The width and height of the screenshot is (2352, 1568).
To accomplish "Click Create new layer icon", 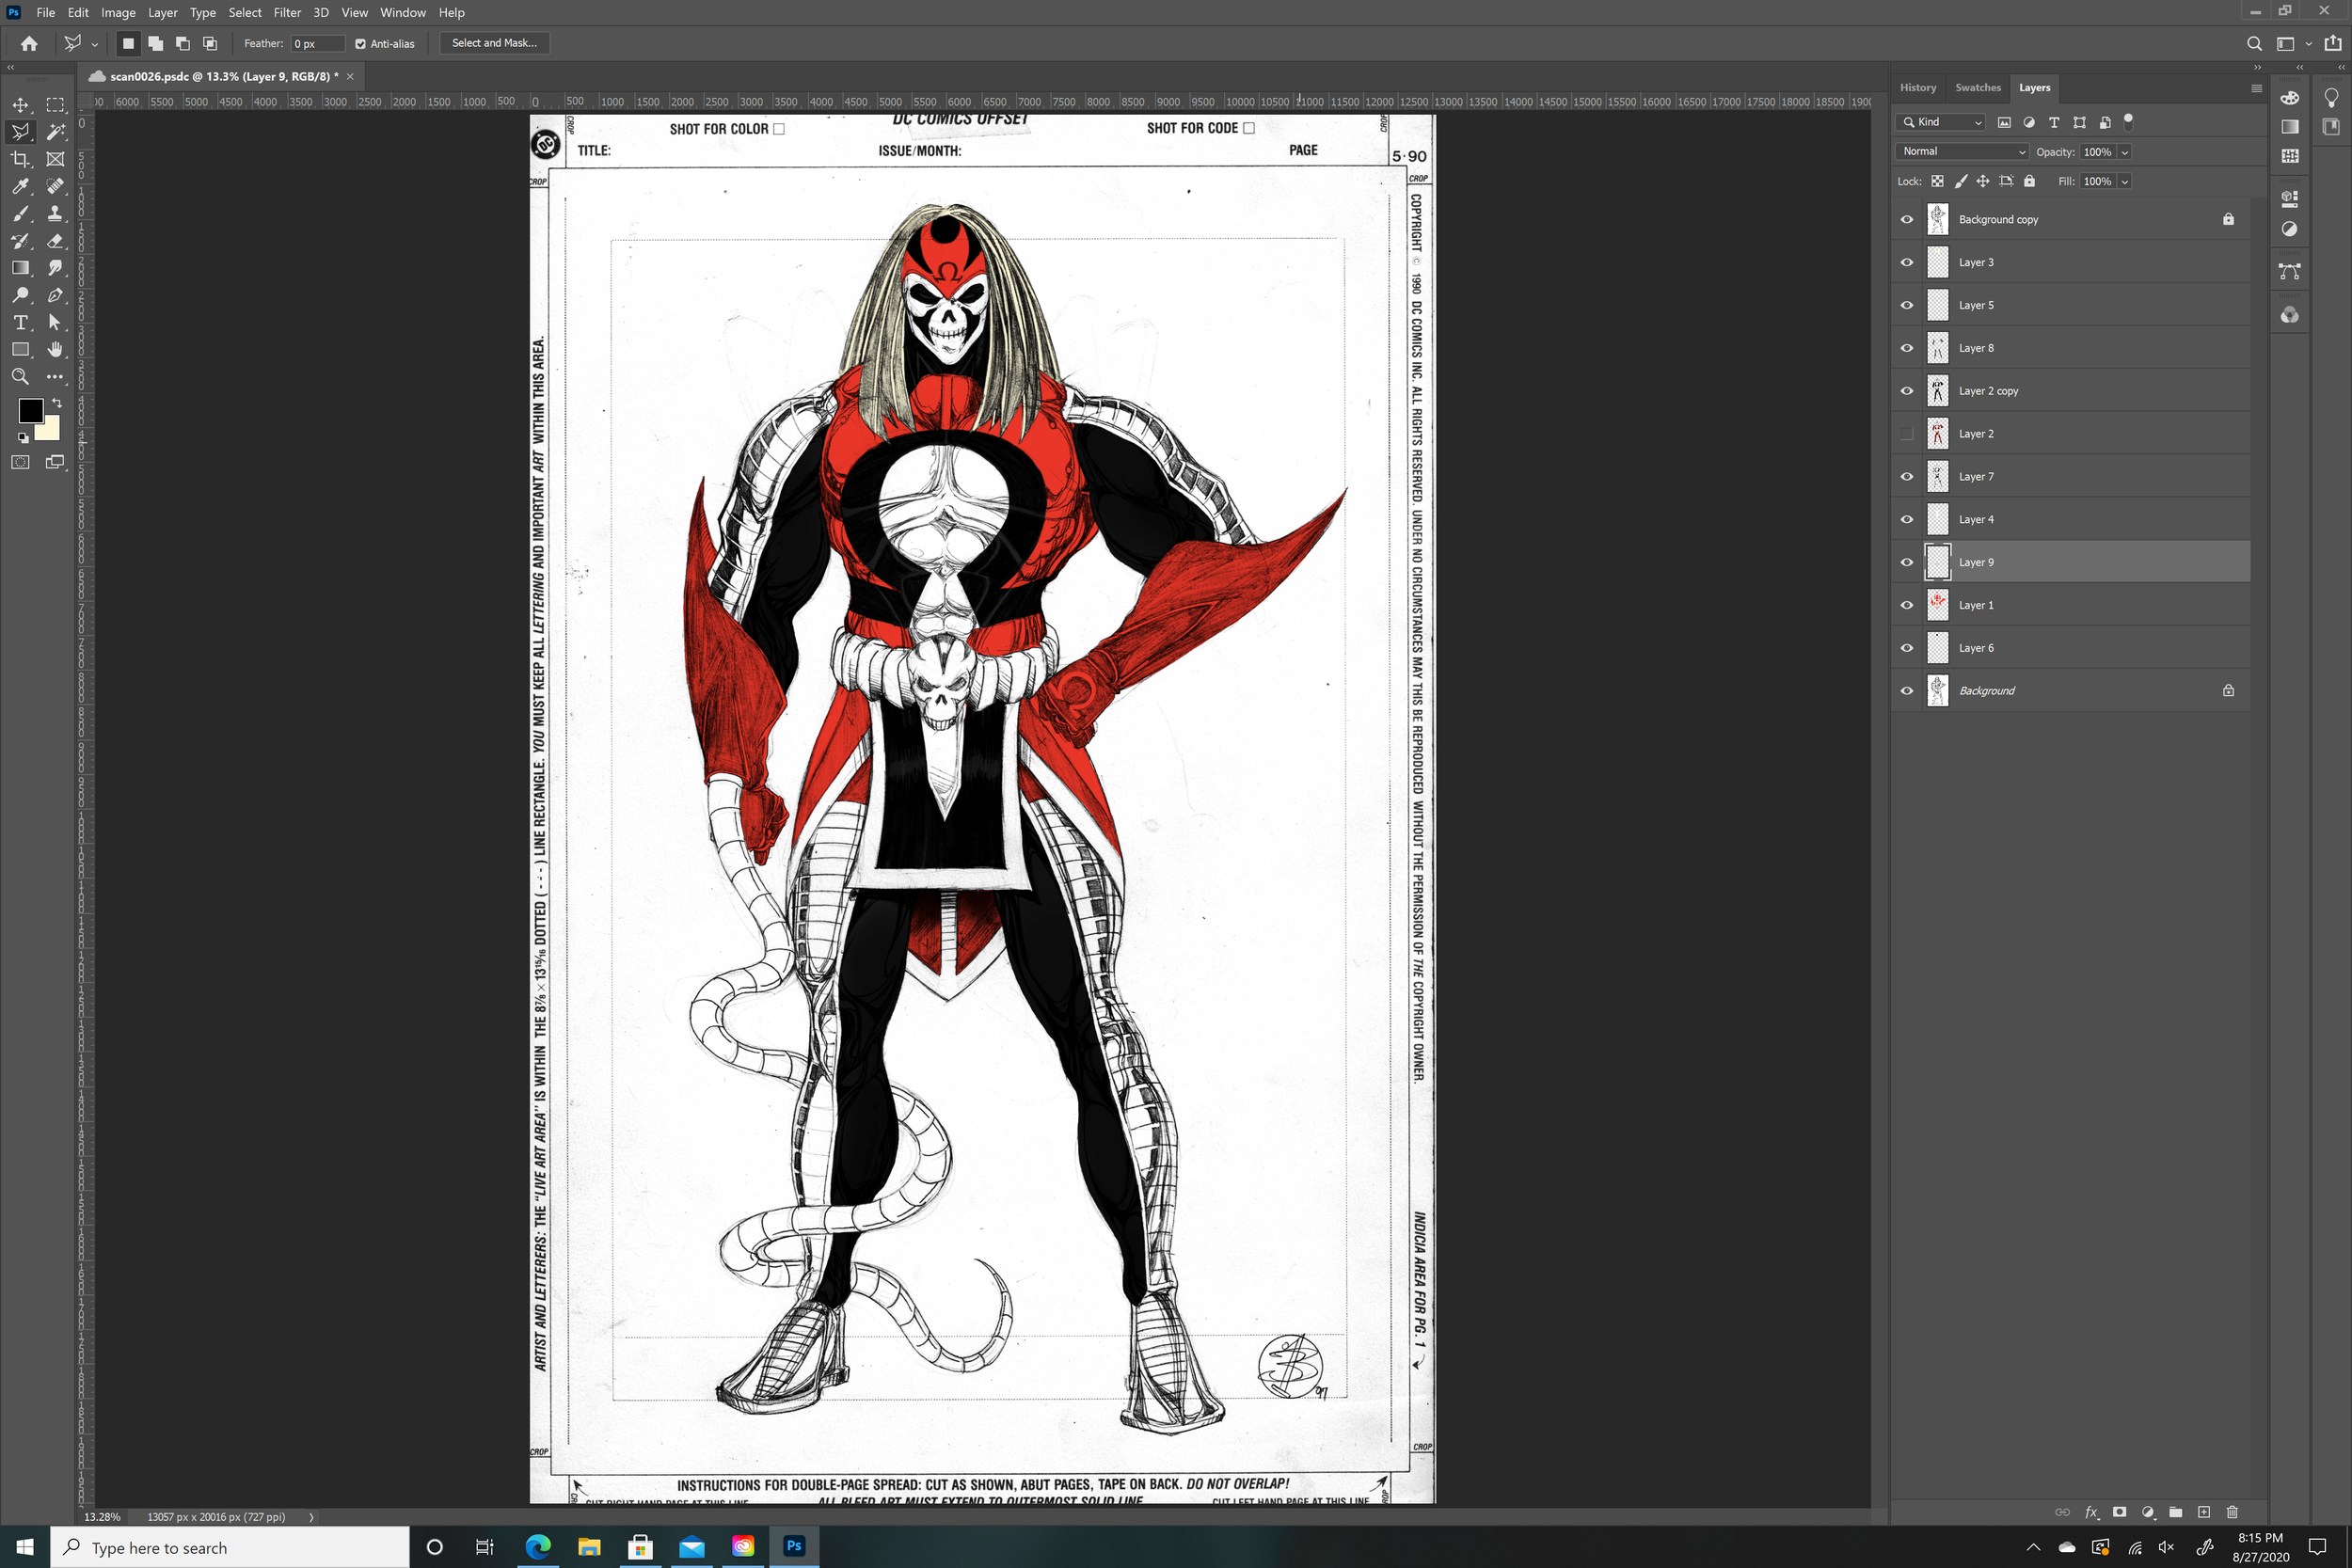I will click(2204, 1512).
